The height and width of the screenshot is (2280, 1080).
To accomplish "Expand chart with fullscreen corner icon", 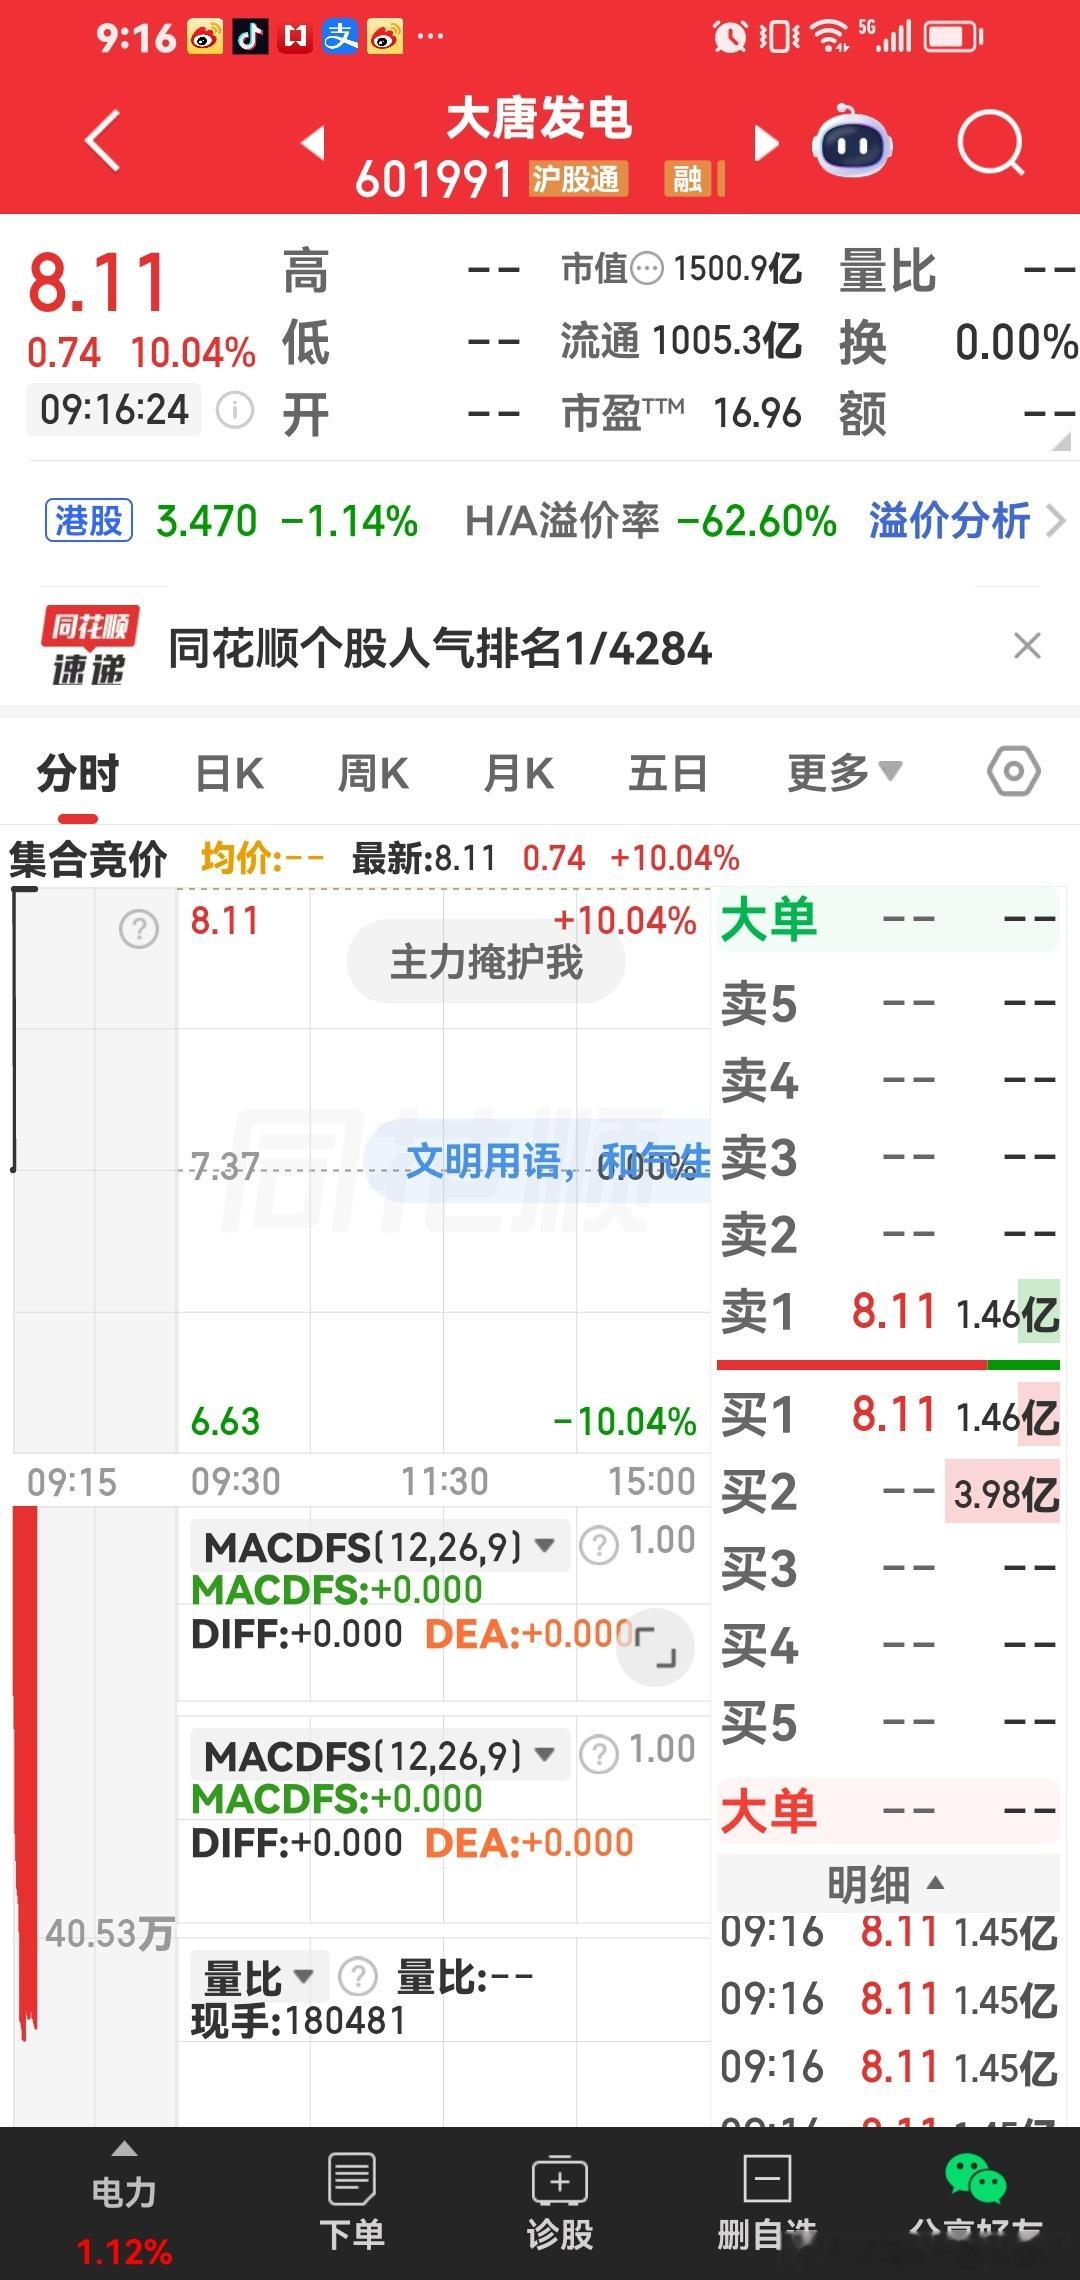I will [655, 1648].
